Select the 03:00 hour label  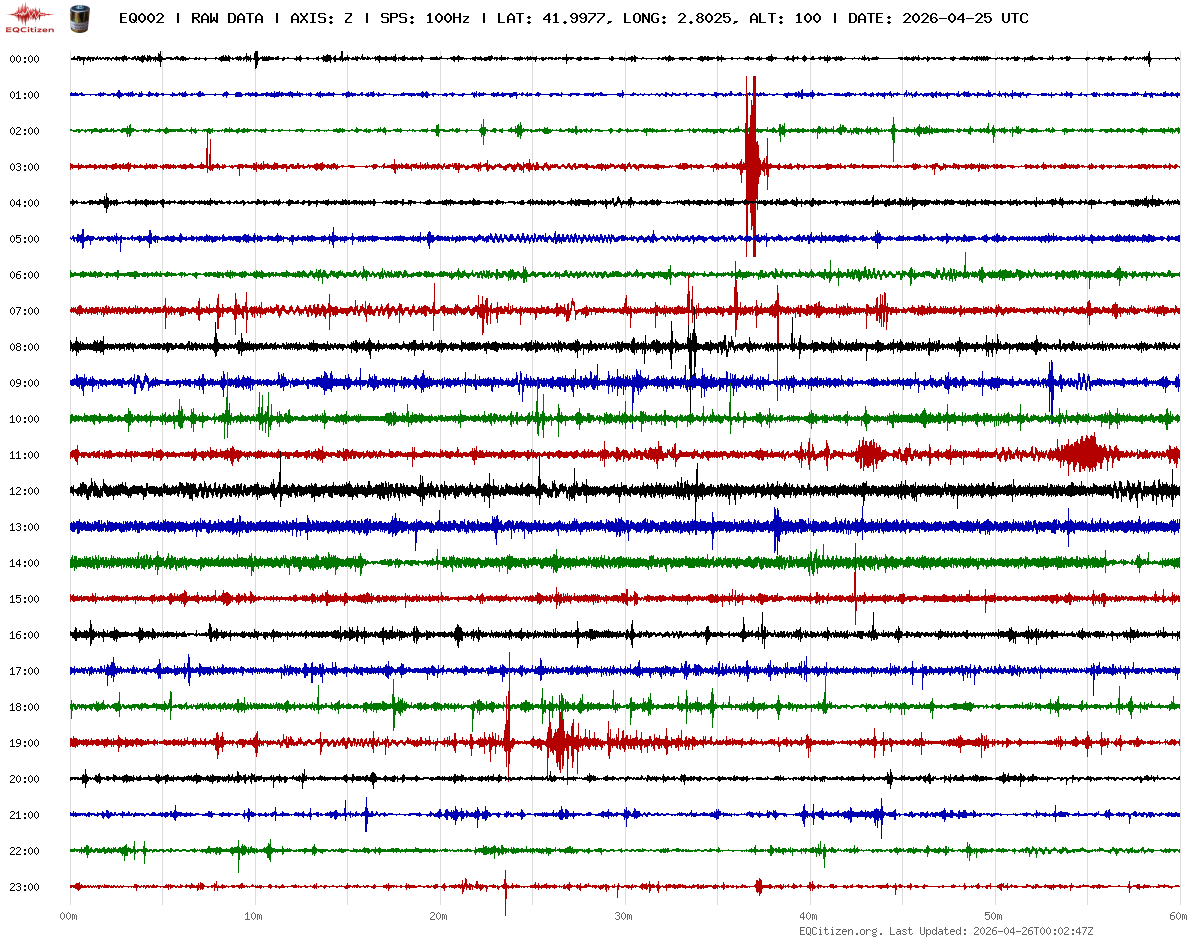[24, 167]
